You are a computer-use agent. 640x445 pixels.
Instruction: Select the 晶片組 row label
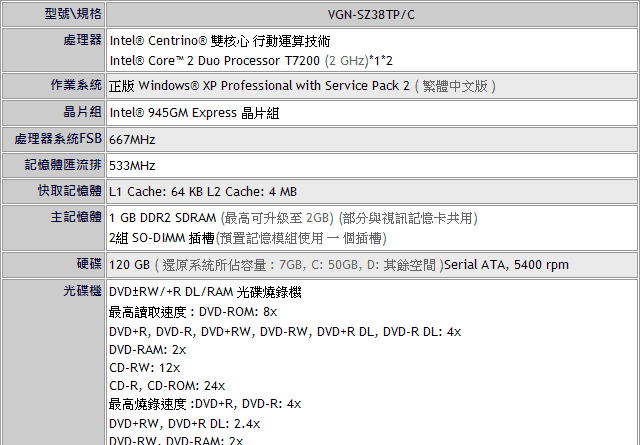[81, 112]
